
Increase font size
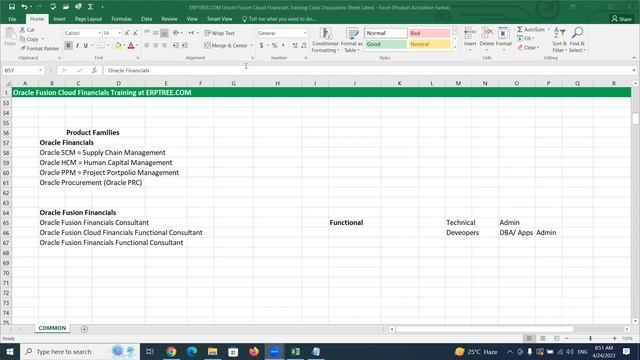(127, 33)
